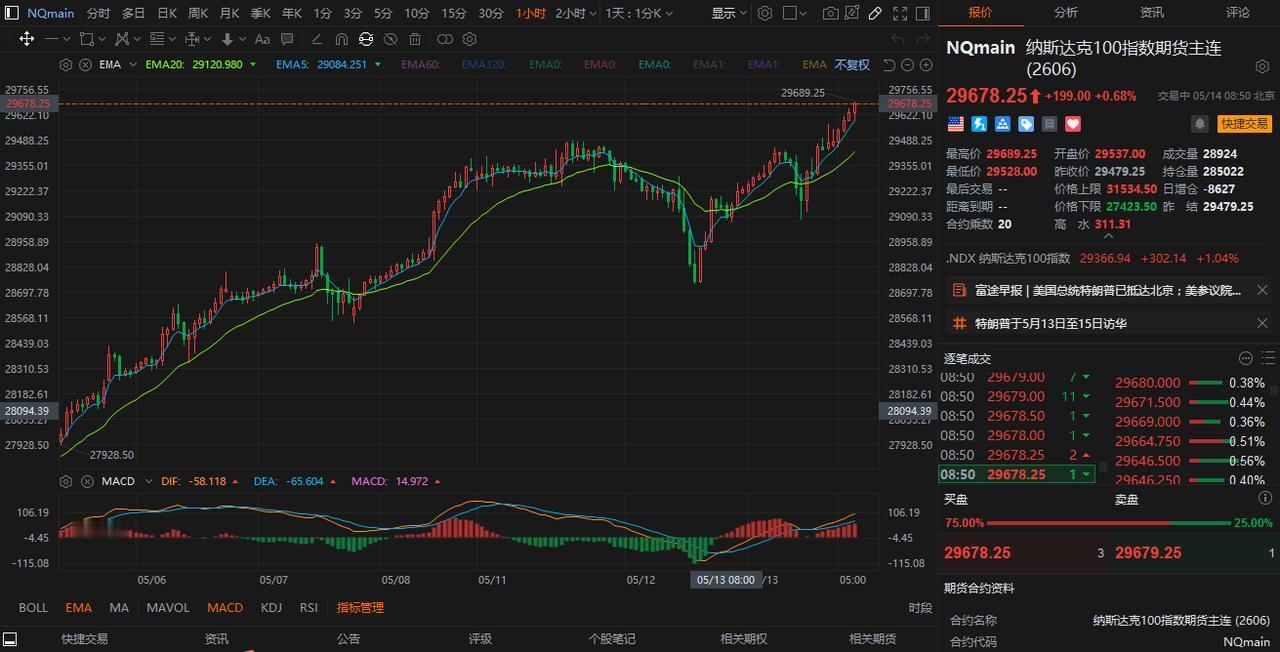This screenshot has height=652, width=1280.
Task: Click the 时段 session button
Action: (920, 607)
